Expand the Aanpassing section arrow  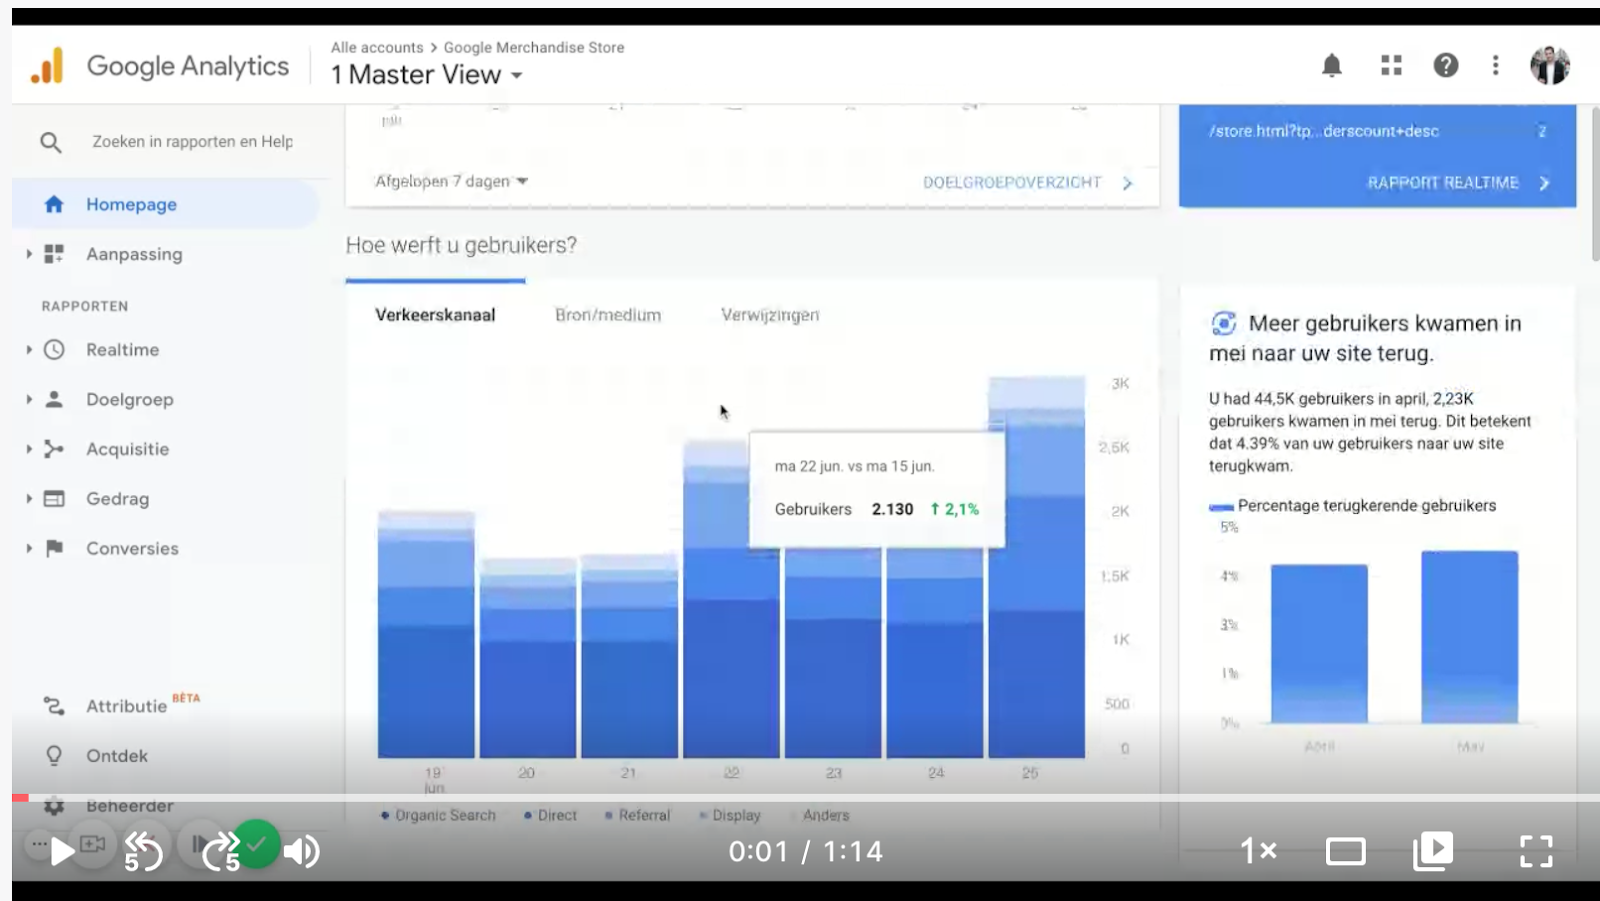tap(29, 254)
